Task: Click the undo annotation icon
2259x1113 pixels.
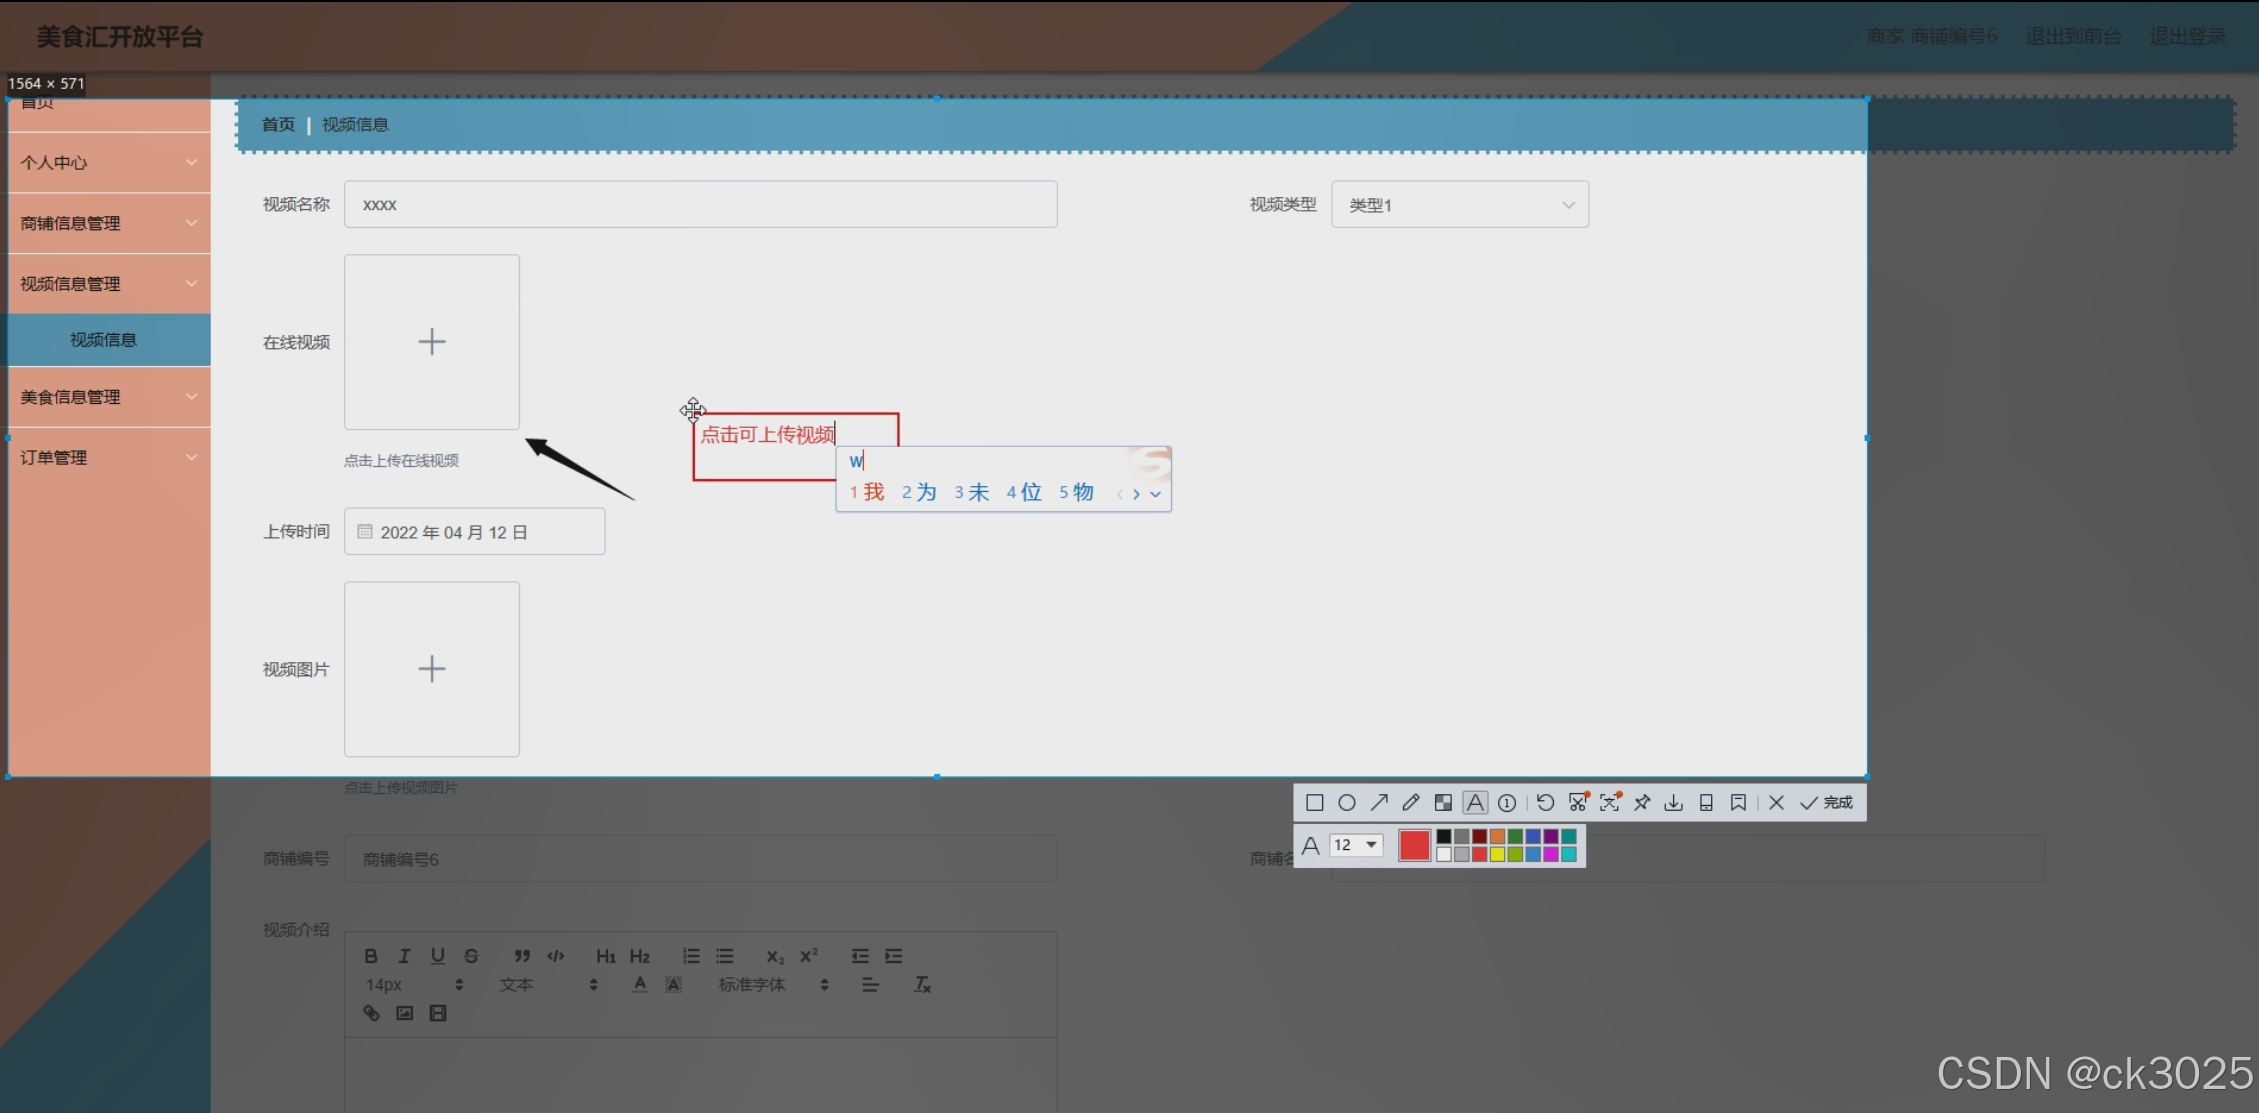Action: coord(1545,803)
